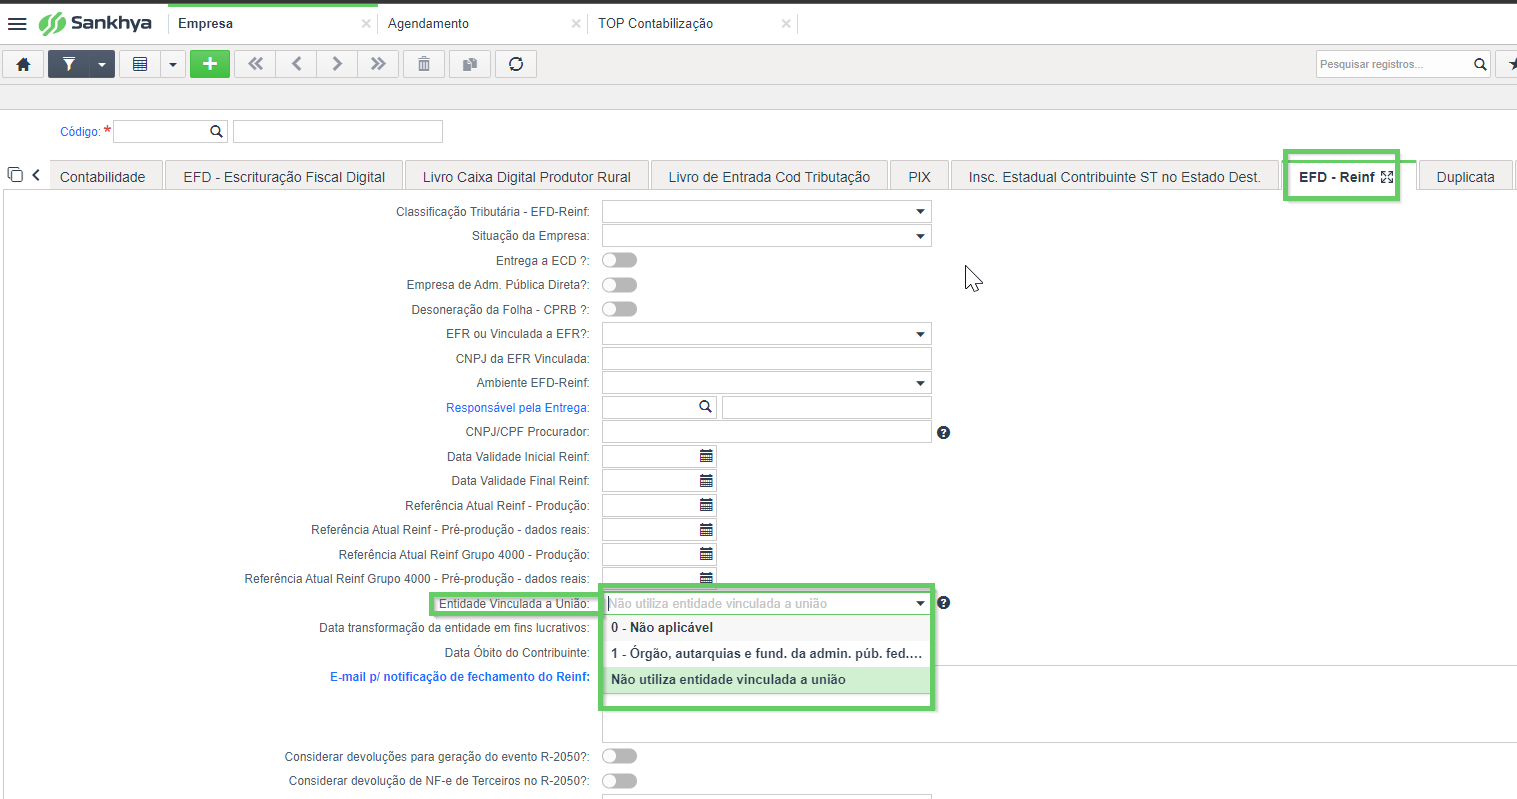Click the Home icon in toolbar
The width and height of the screenshot is (1517, 799).
click(23, 64)
